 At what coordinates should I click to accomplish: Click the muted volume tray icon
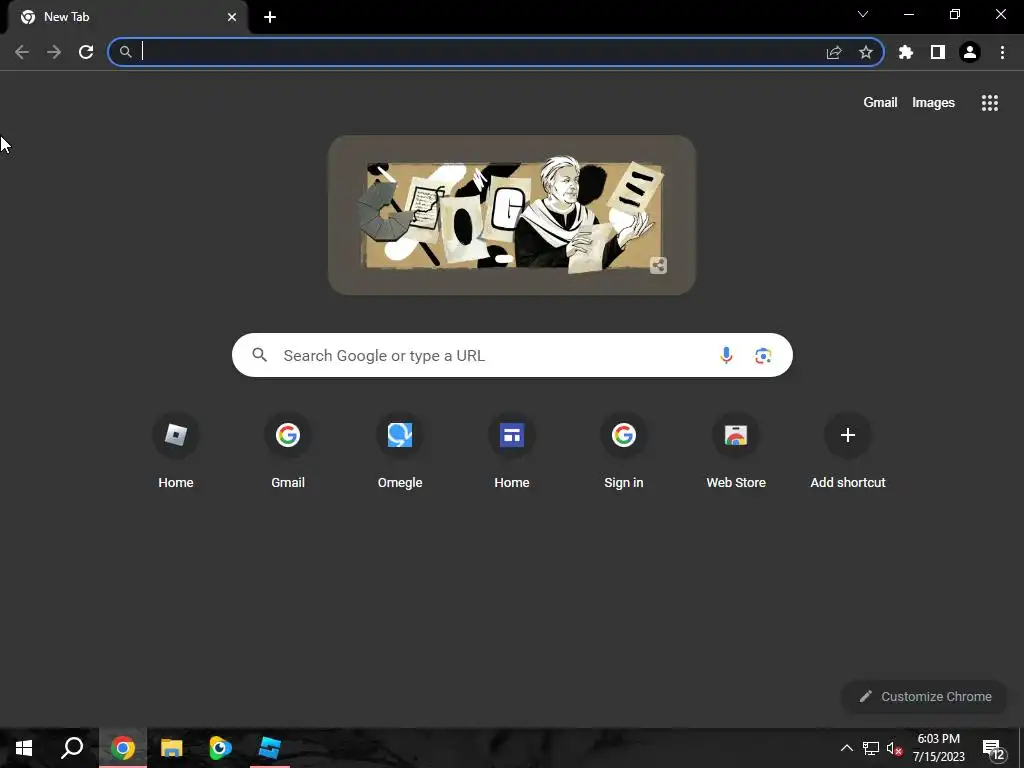pos(895,748)
